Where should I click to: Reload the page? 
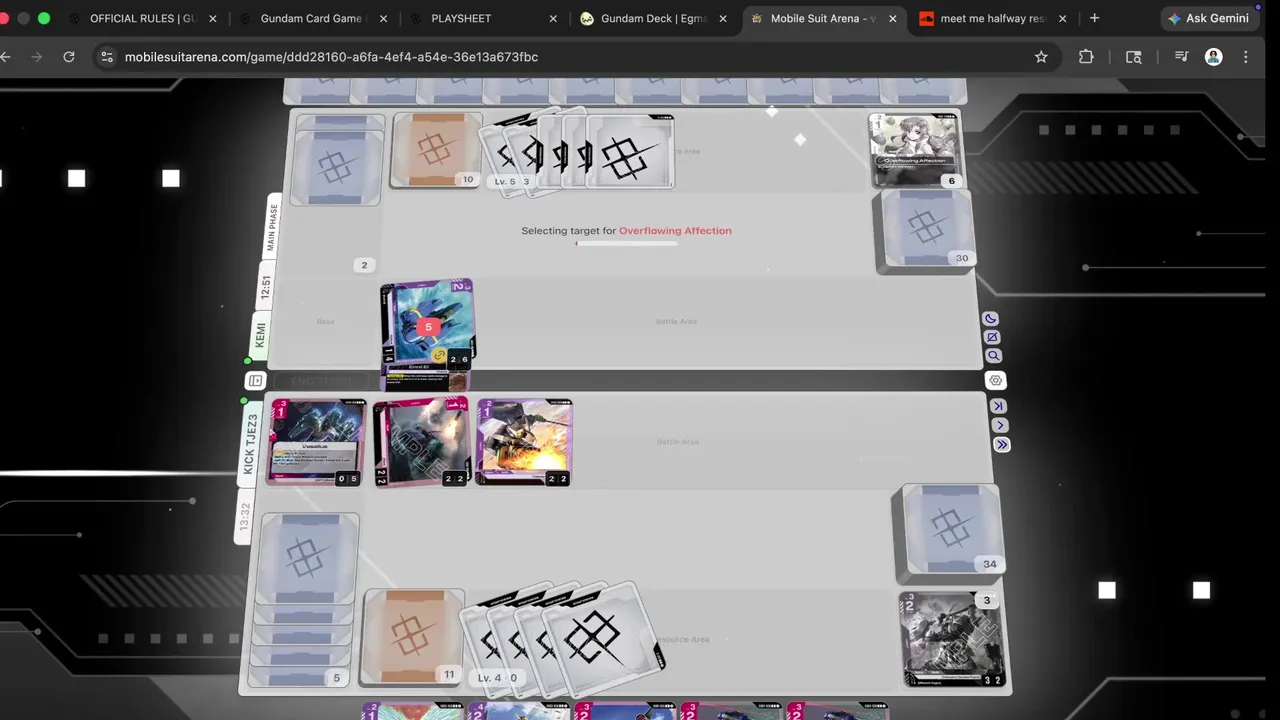[69, 57]
